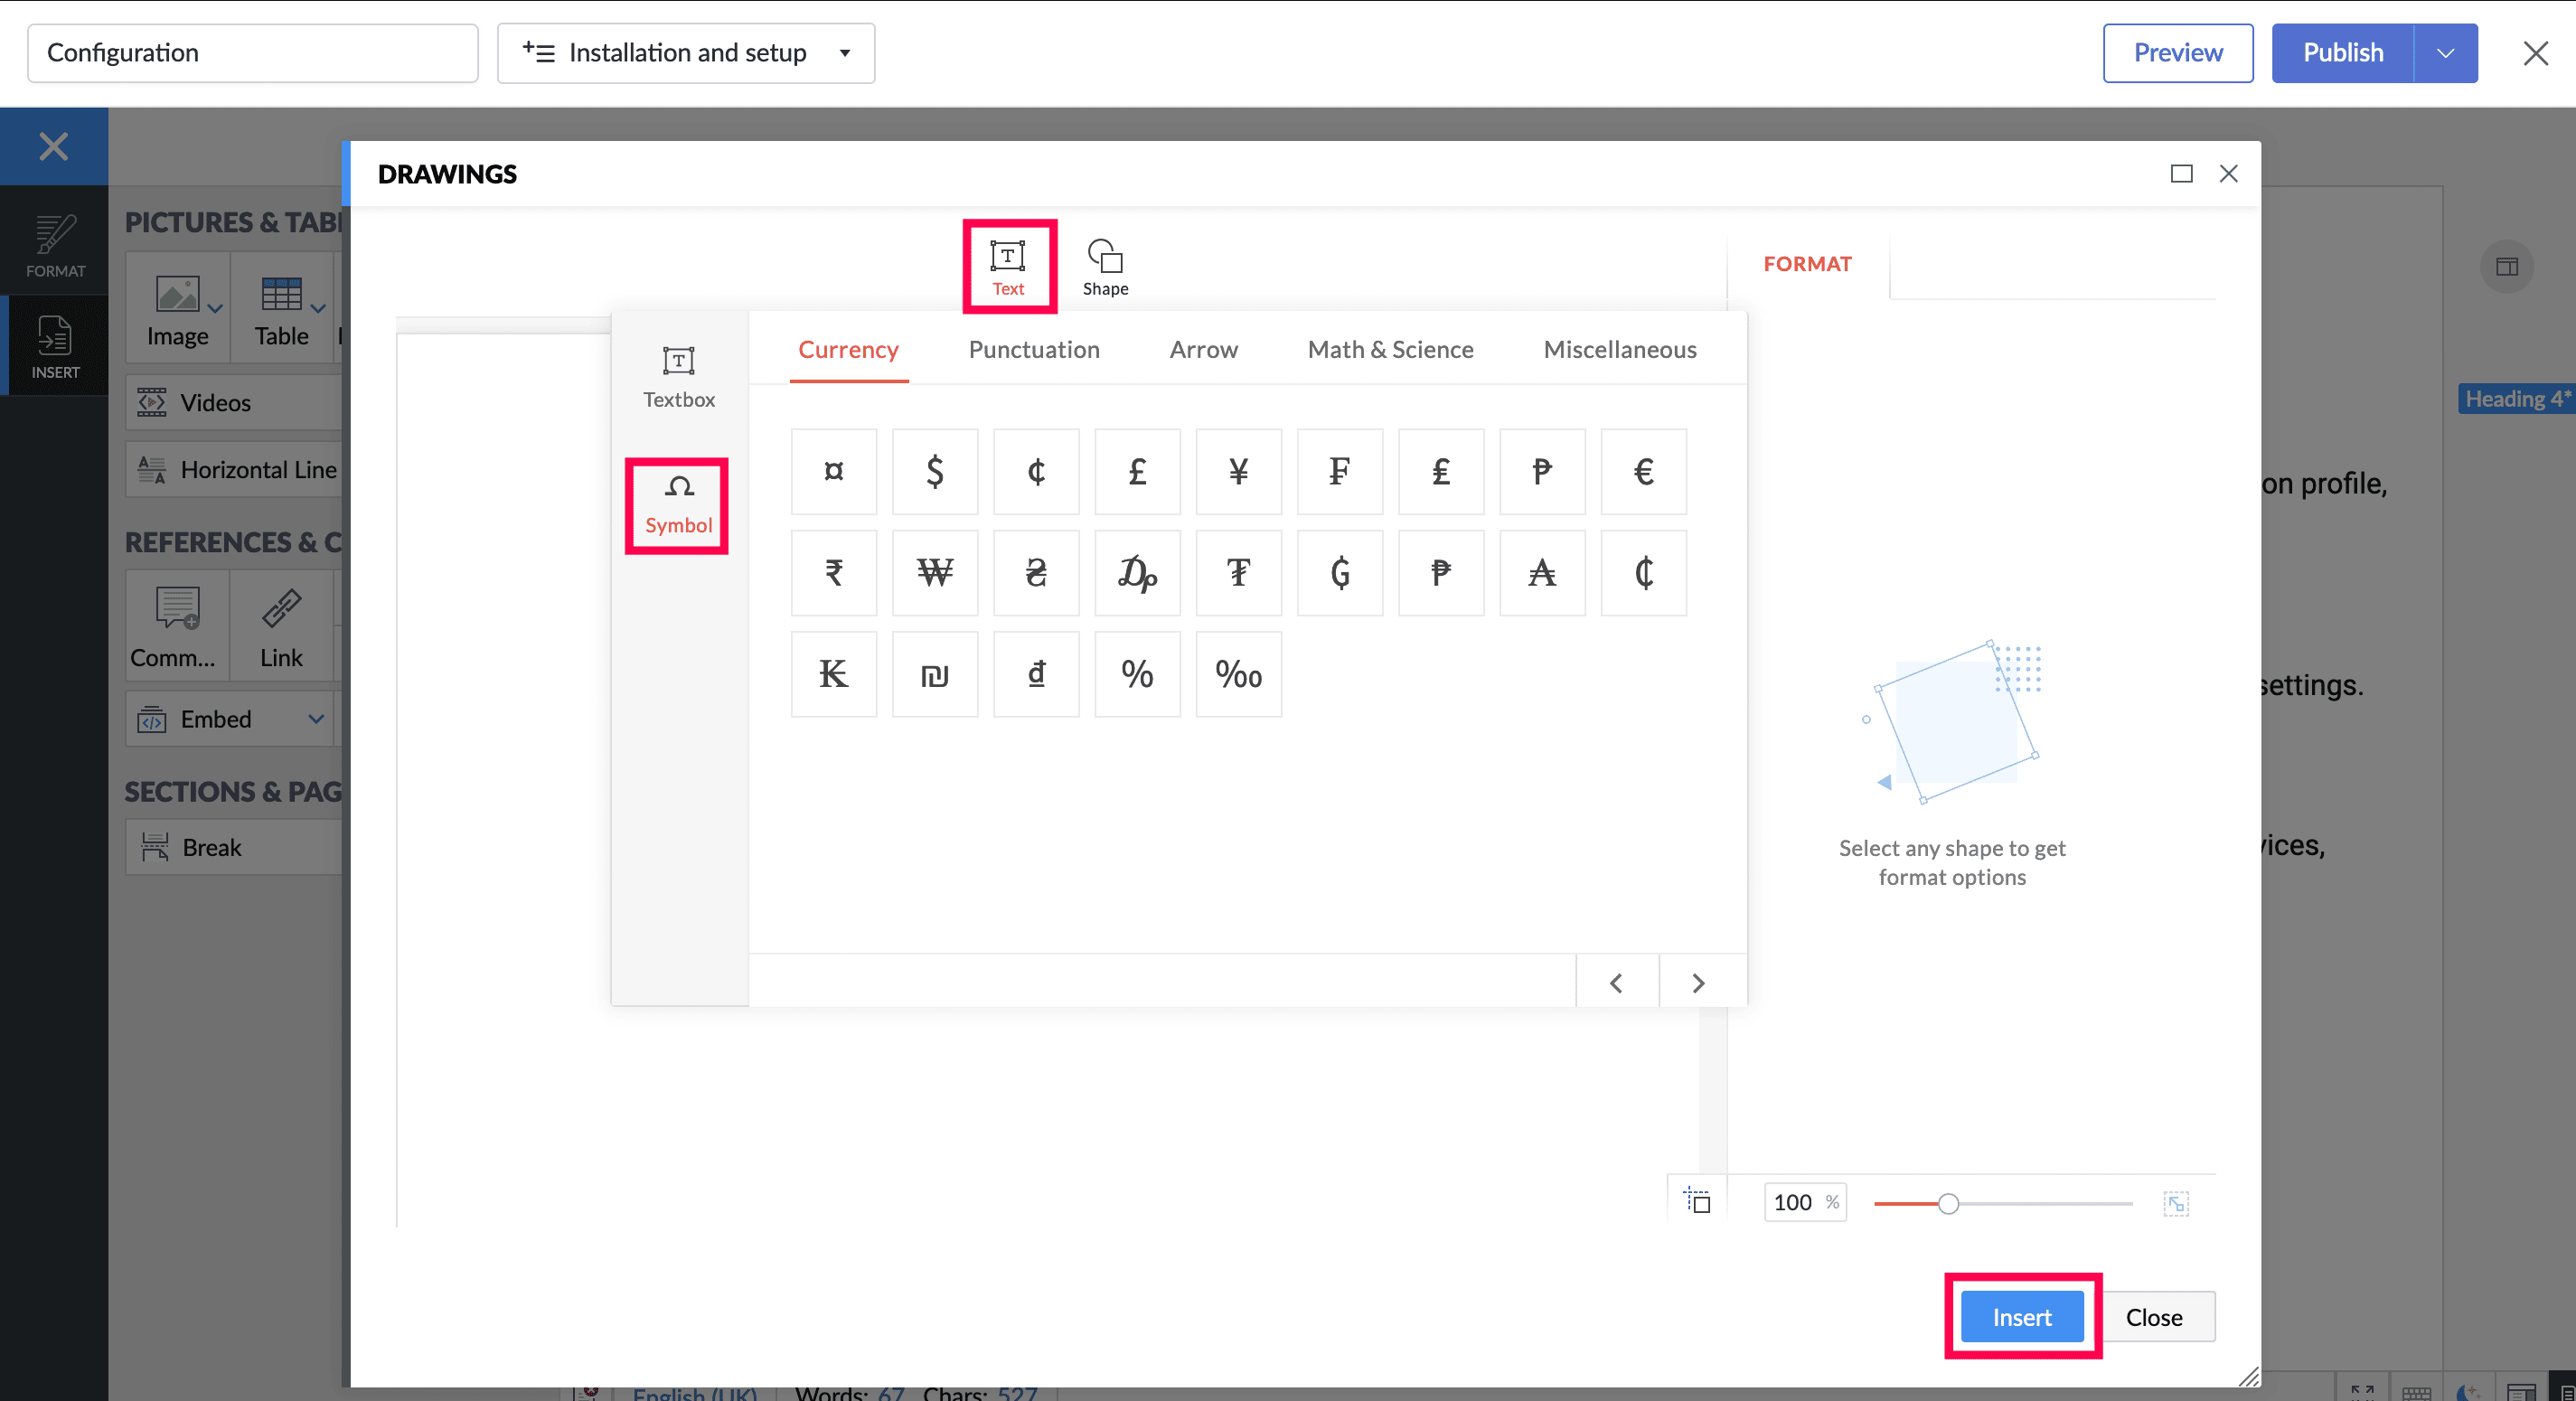Click the fit-to-canvas icon beside zoom box
Screen dimensions: 2576x1401
click(1698, 1202)
